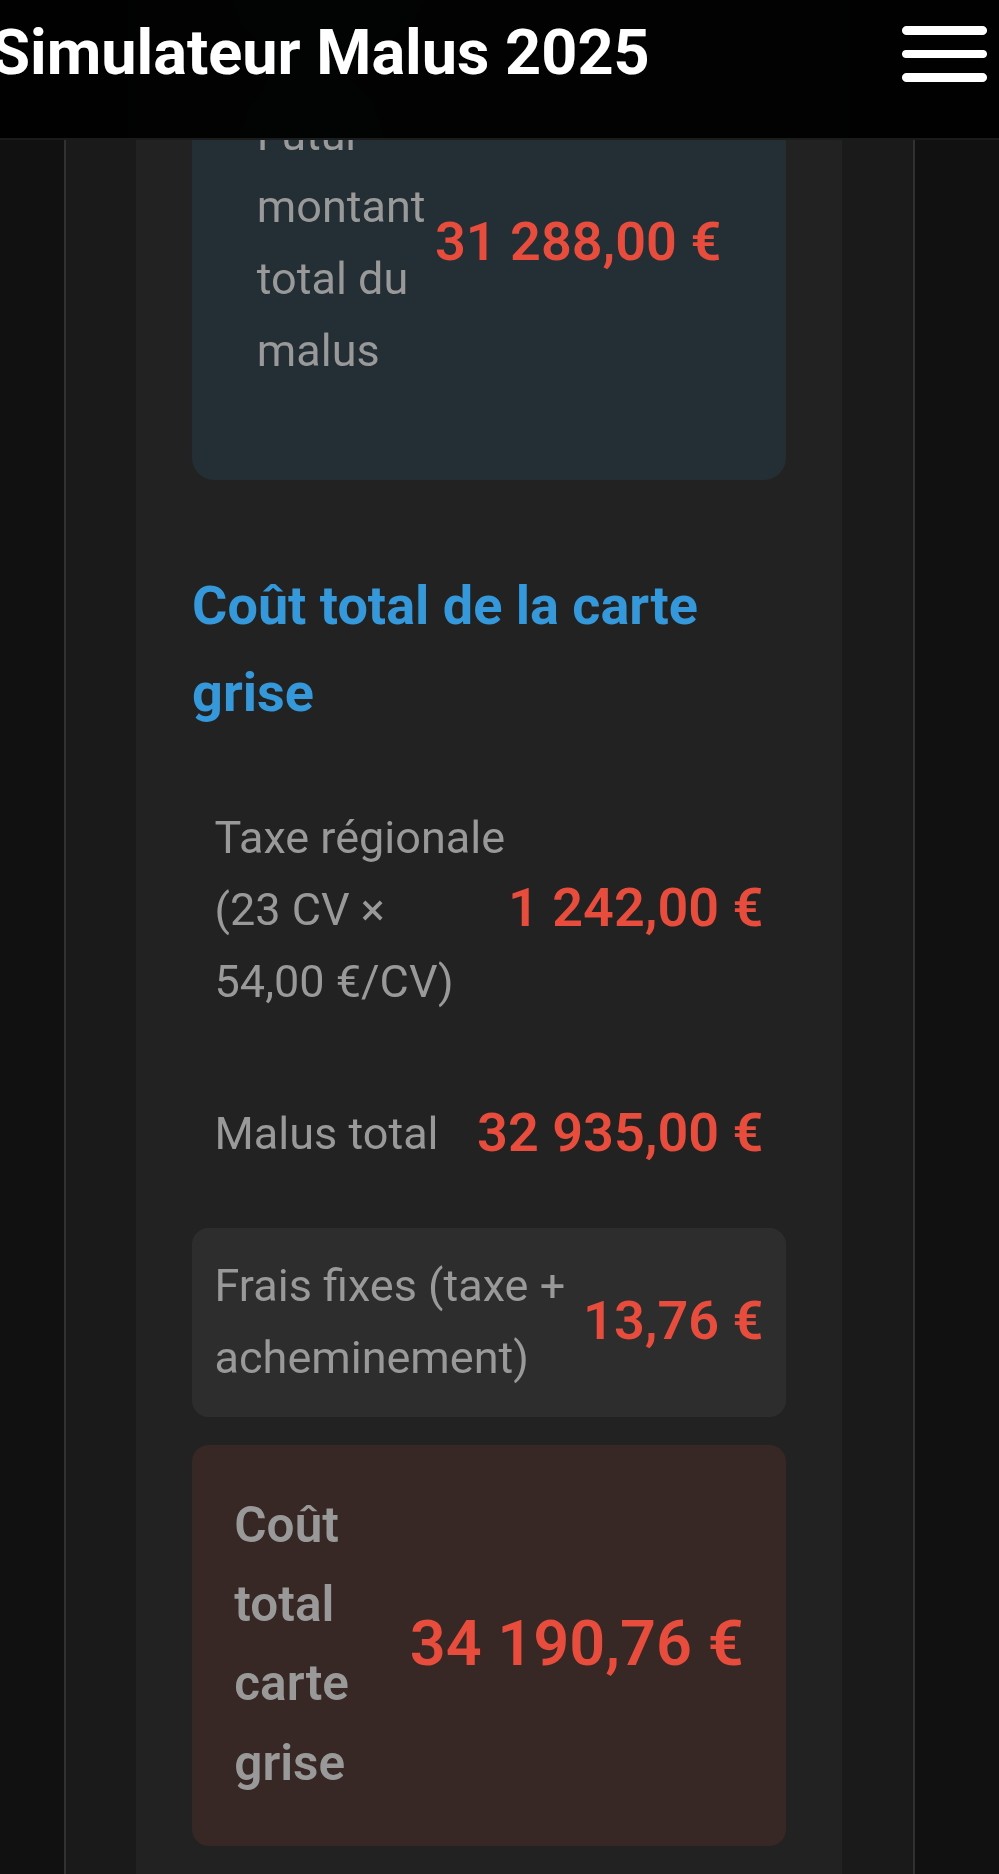Click the 'total du' text in malus card
999x1874 pixels.
point(331,279)
